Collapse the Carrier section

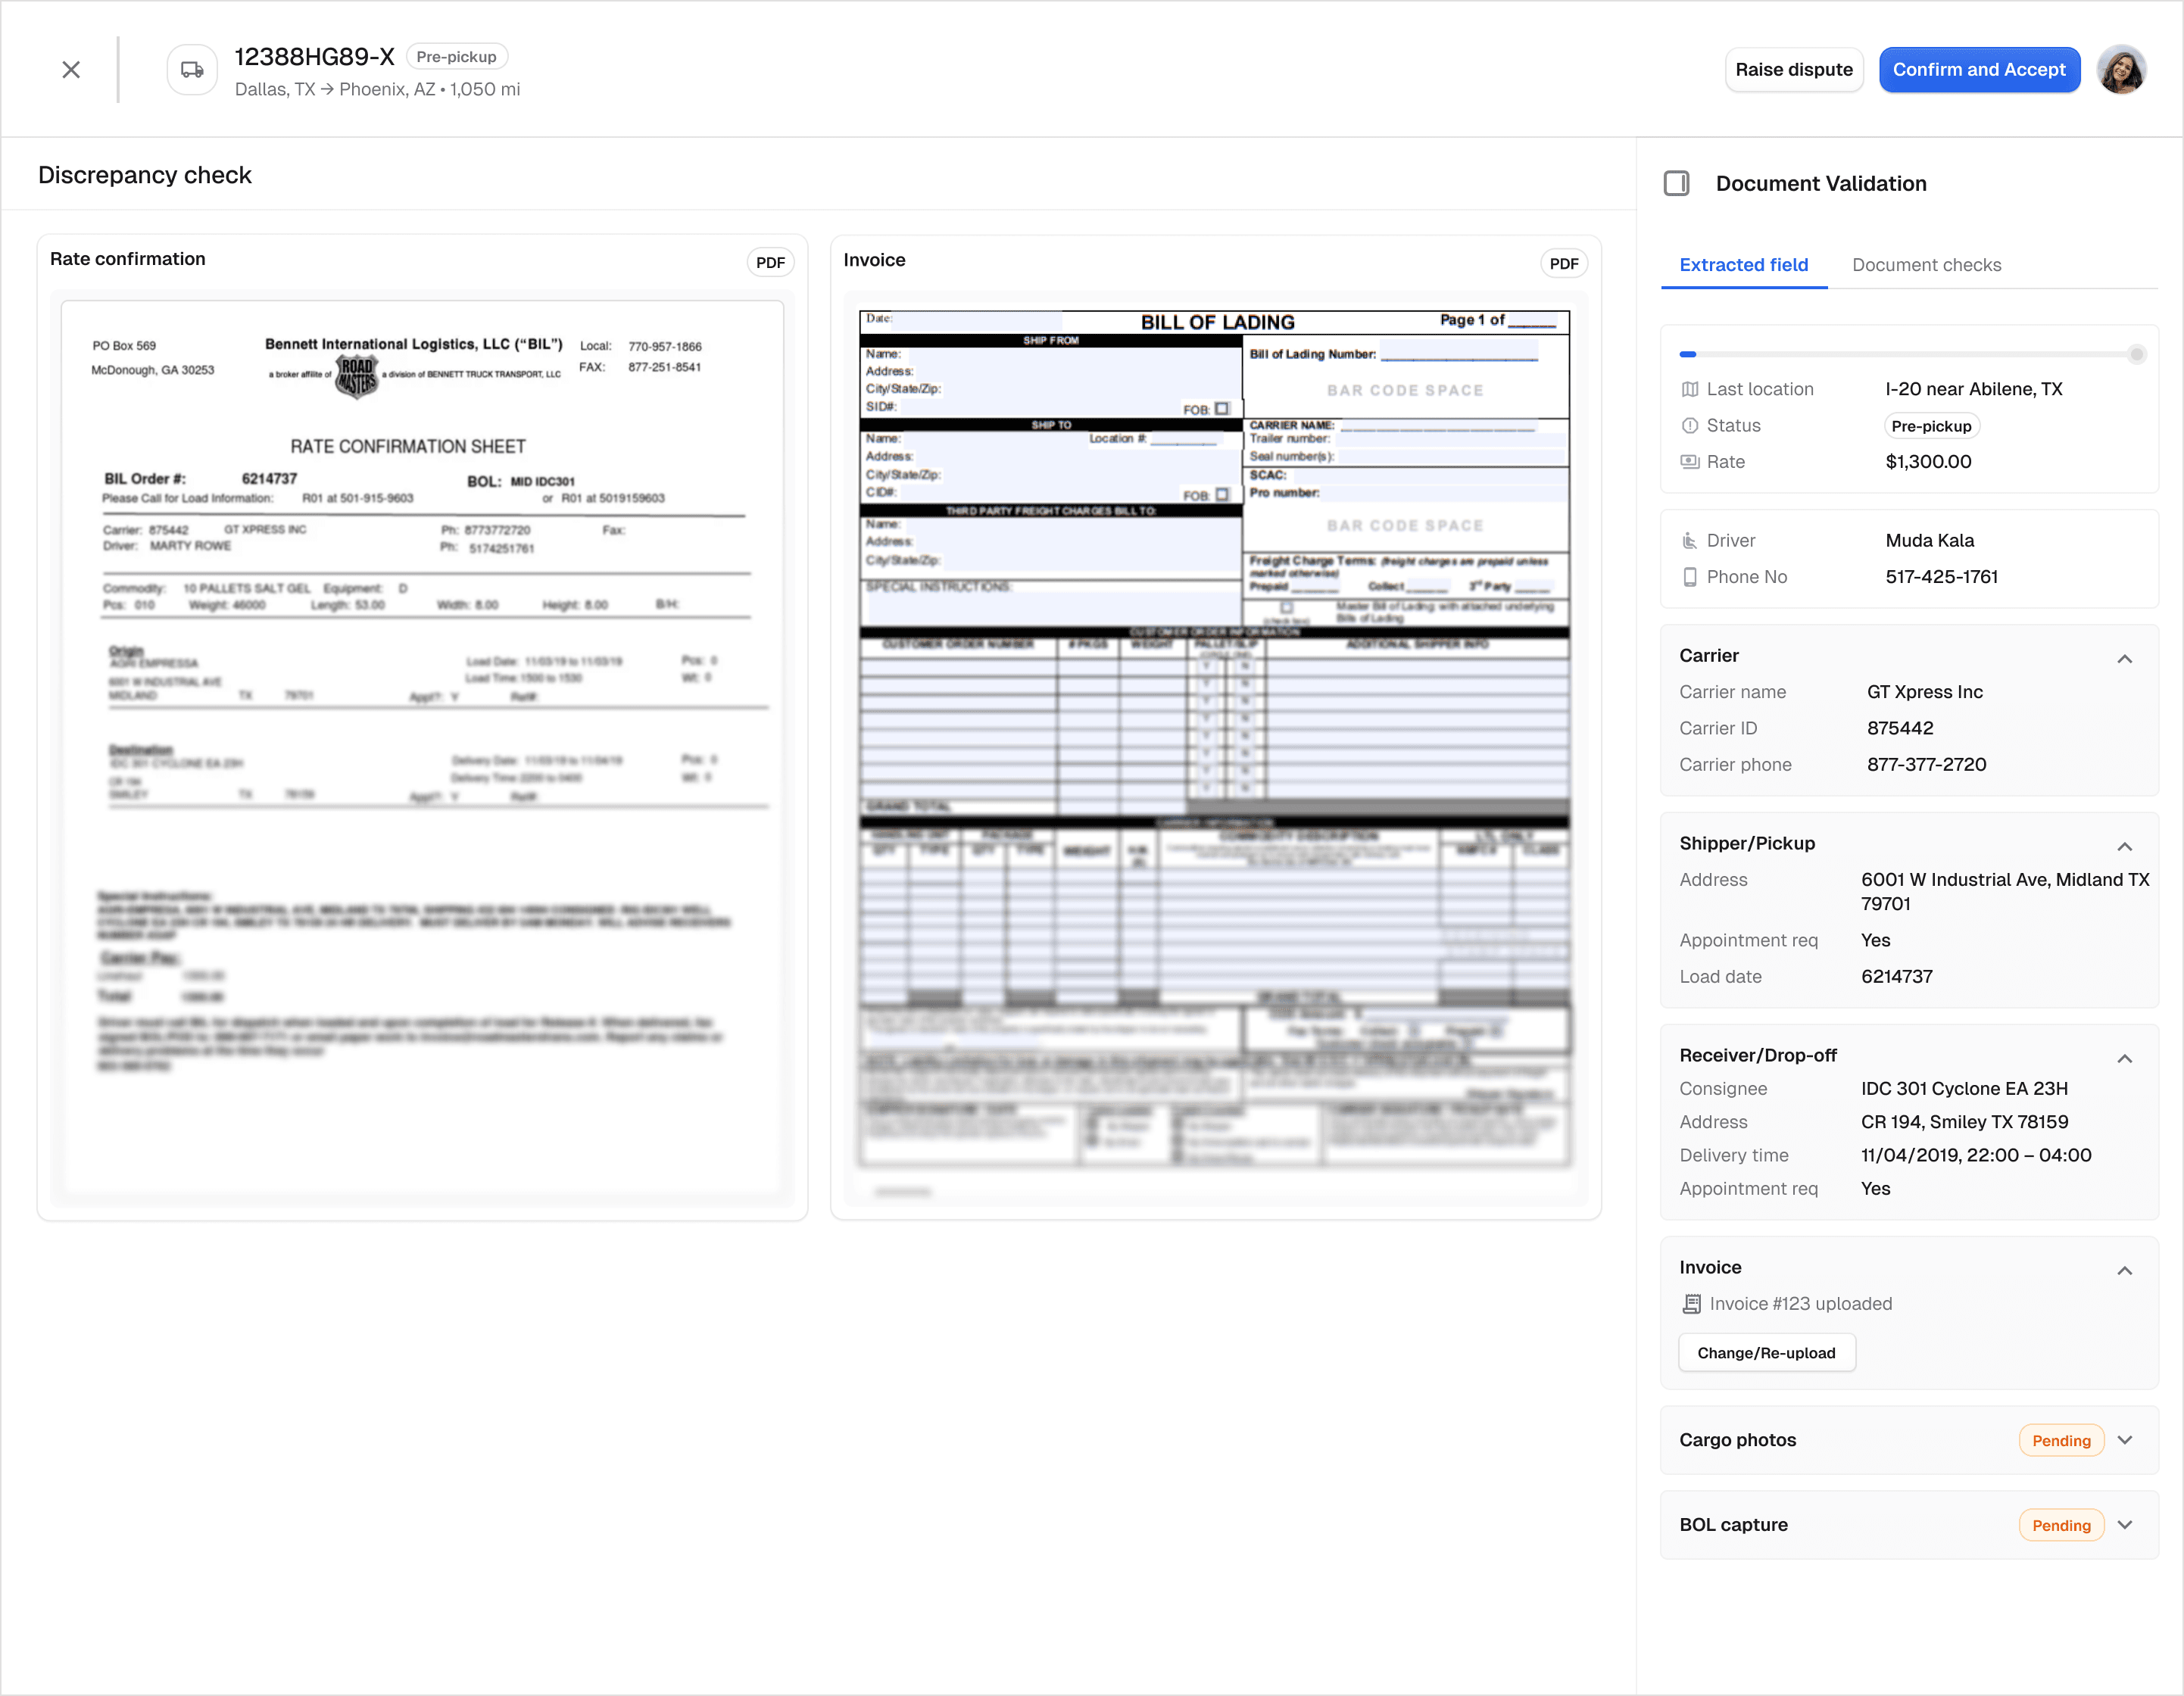[x=2125, y=659]
